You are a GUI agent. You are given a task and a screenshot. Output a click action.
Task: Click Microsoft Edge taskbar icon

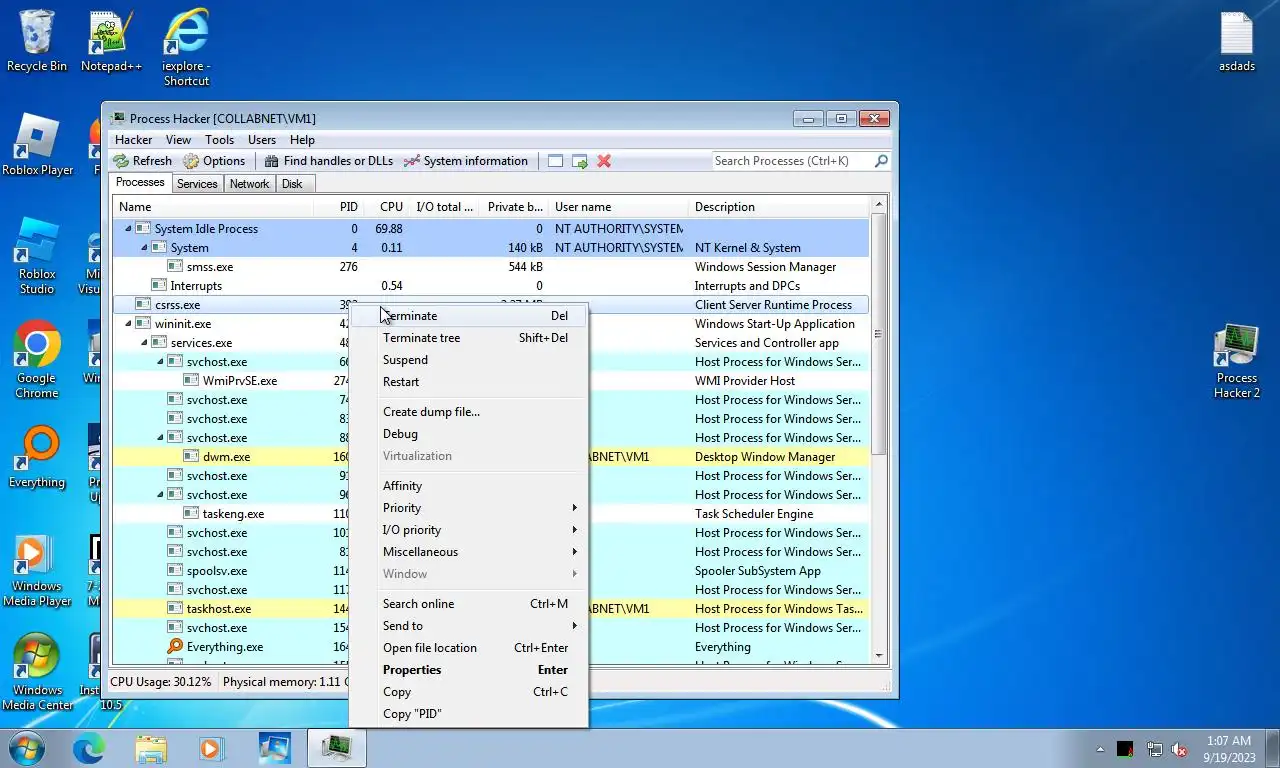tap(88, 748)
